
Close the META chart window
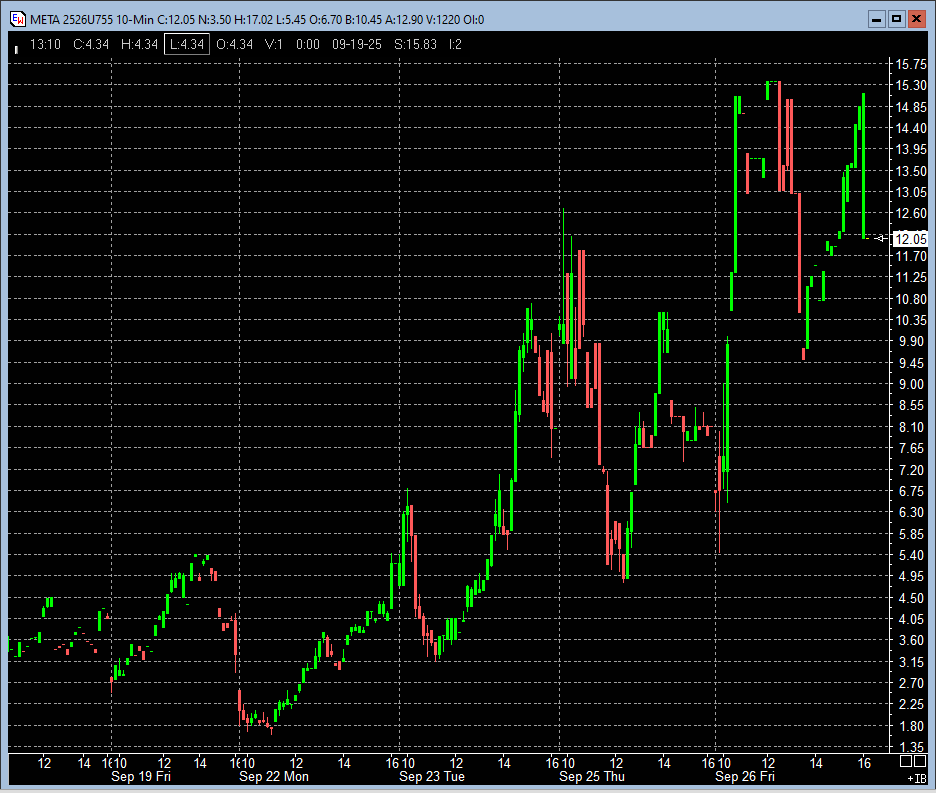pyautogui.click(x=917, y=18)
